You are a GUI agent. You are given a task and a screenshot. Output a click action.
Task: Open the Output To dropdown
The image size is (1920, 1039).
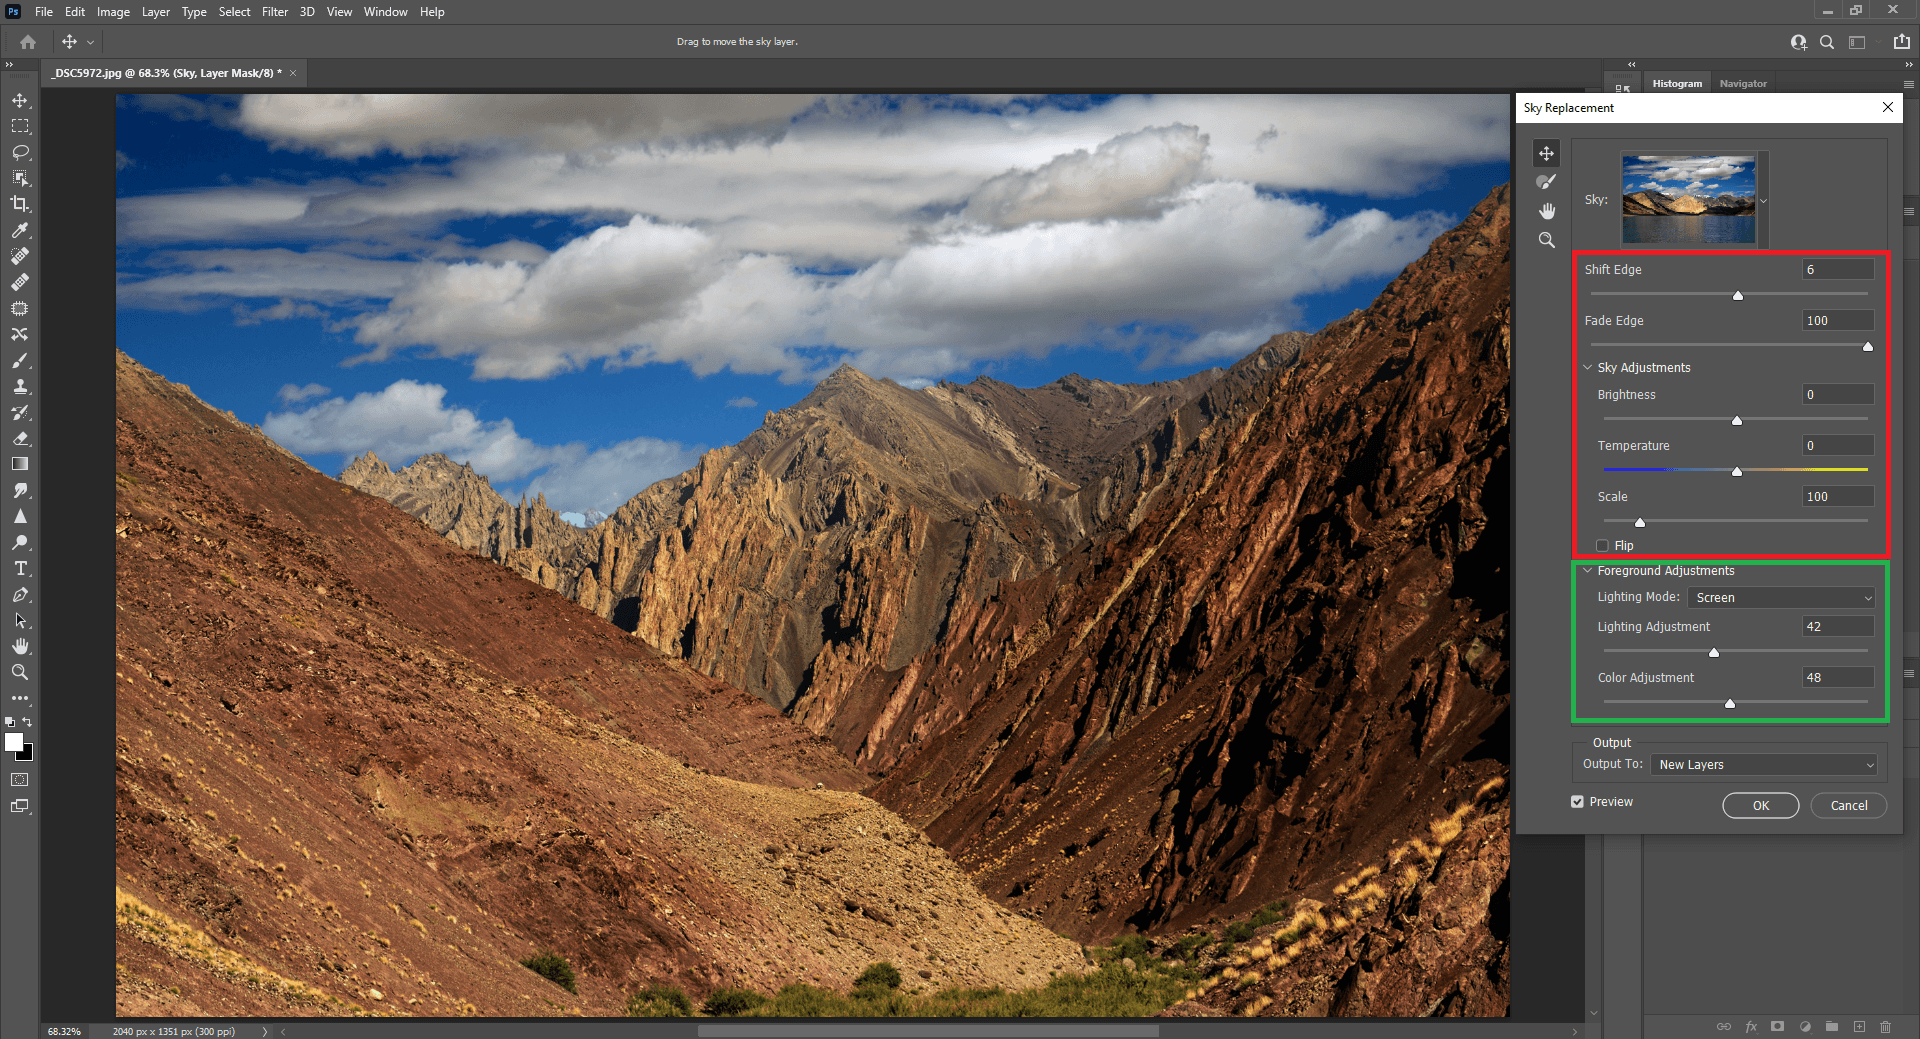click(1765, 765)
